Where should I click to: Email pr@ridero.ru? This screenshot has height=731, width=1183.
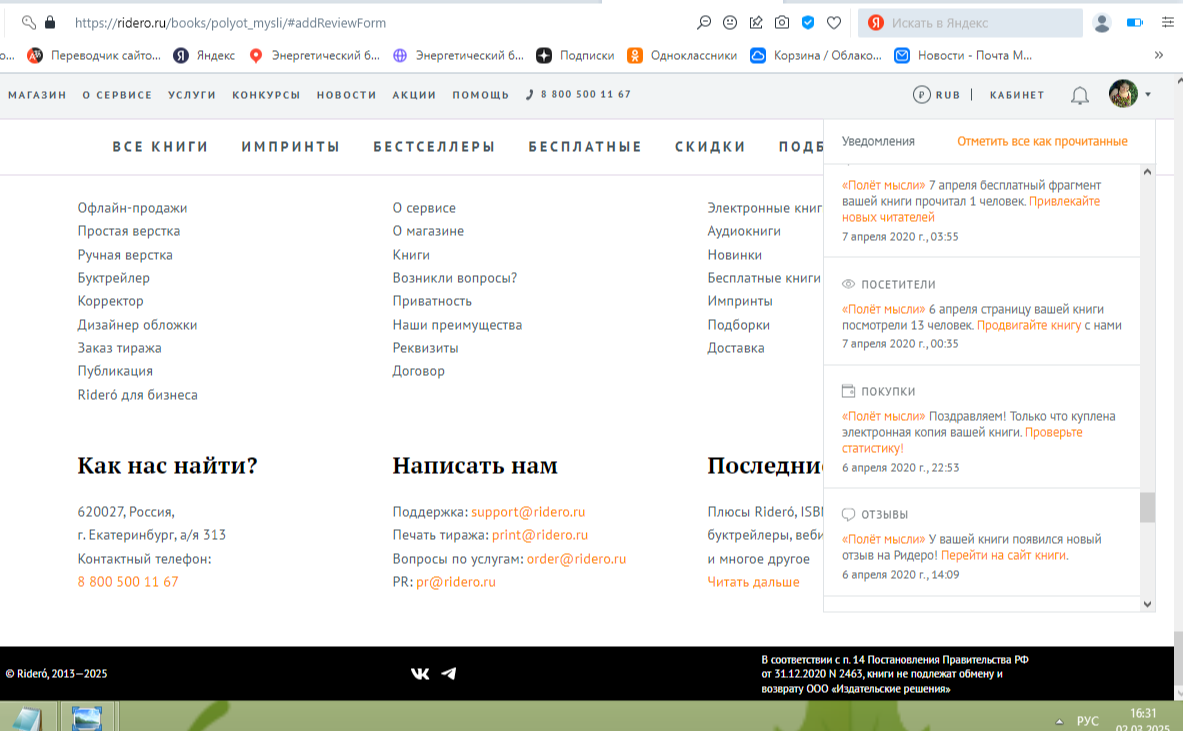pos(456,582)
